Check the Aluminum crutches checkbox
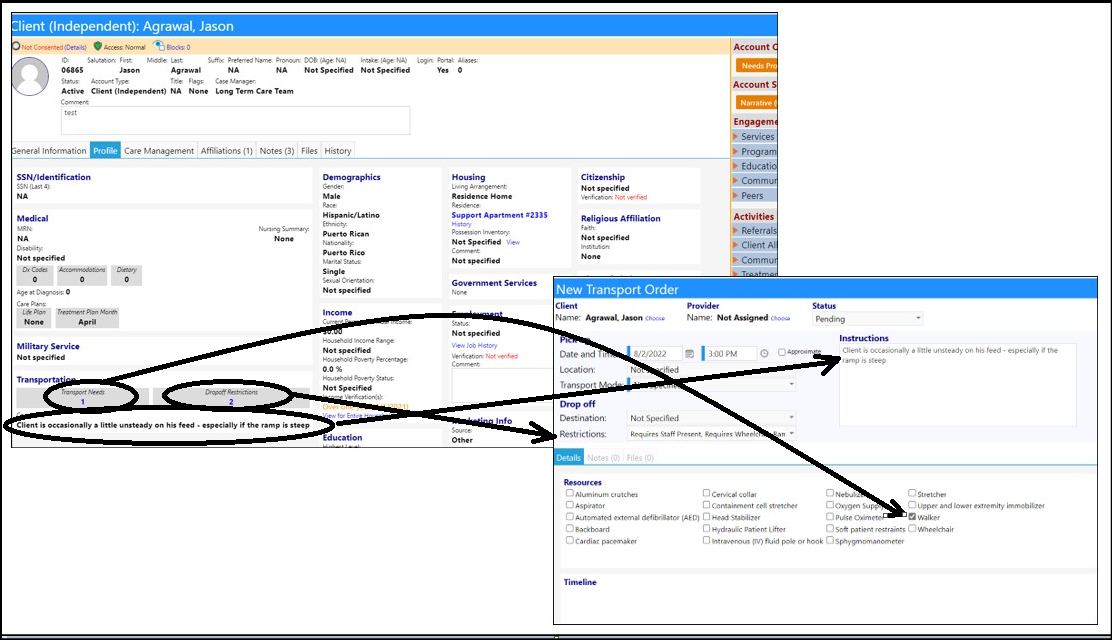Viewport: 1112px width, 640px height. pyautogui.click(x=569, y=493)
